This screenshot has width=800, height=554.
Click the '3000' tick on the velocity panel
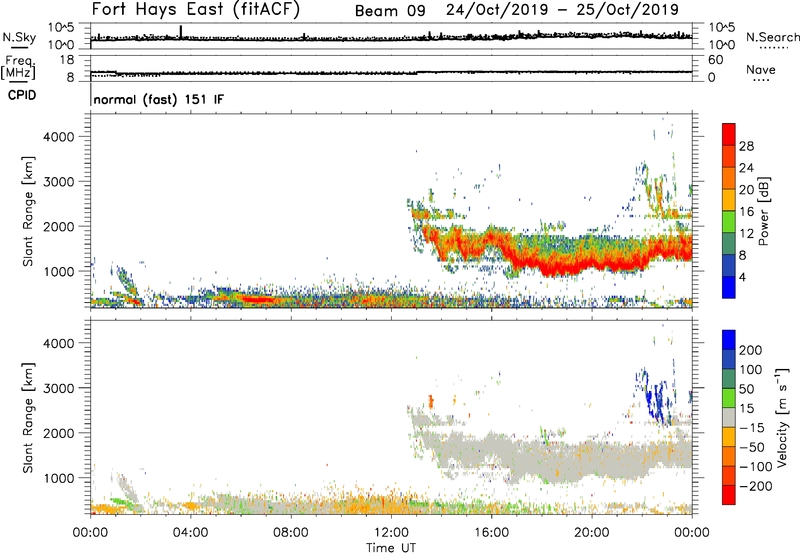[59, 388]
